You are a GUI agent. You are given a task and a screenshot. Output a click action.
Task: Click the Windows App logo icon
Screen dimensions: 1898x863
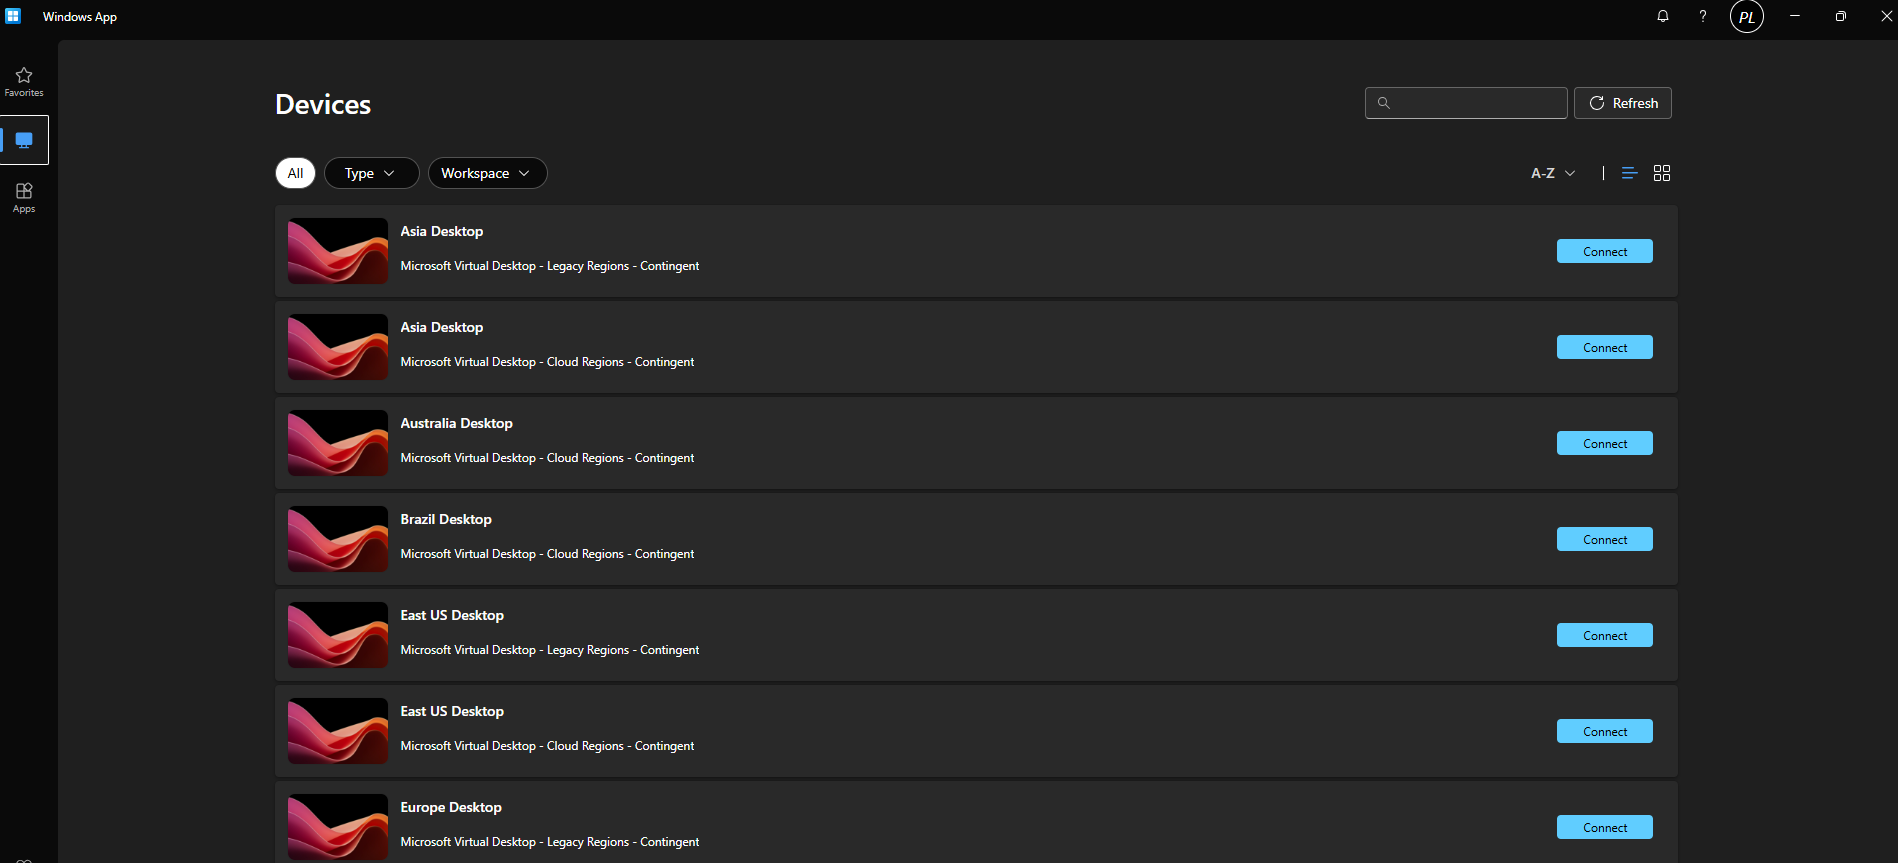tap(13, 16)
